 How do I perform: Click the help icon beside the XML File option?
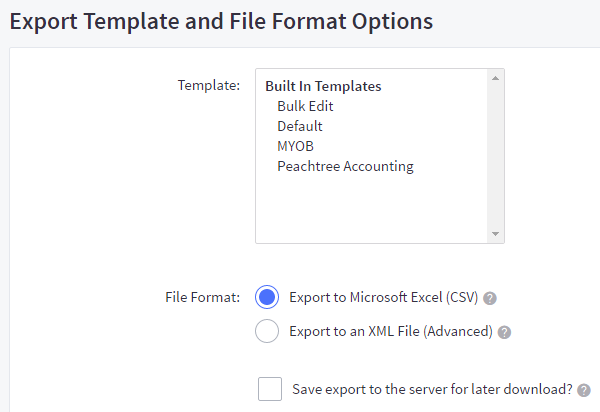[505, 332]
